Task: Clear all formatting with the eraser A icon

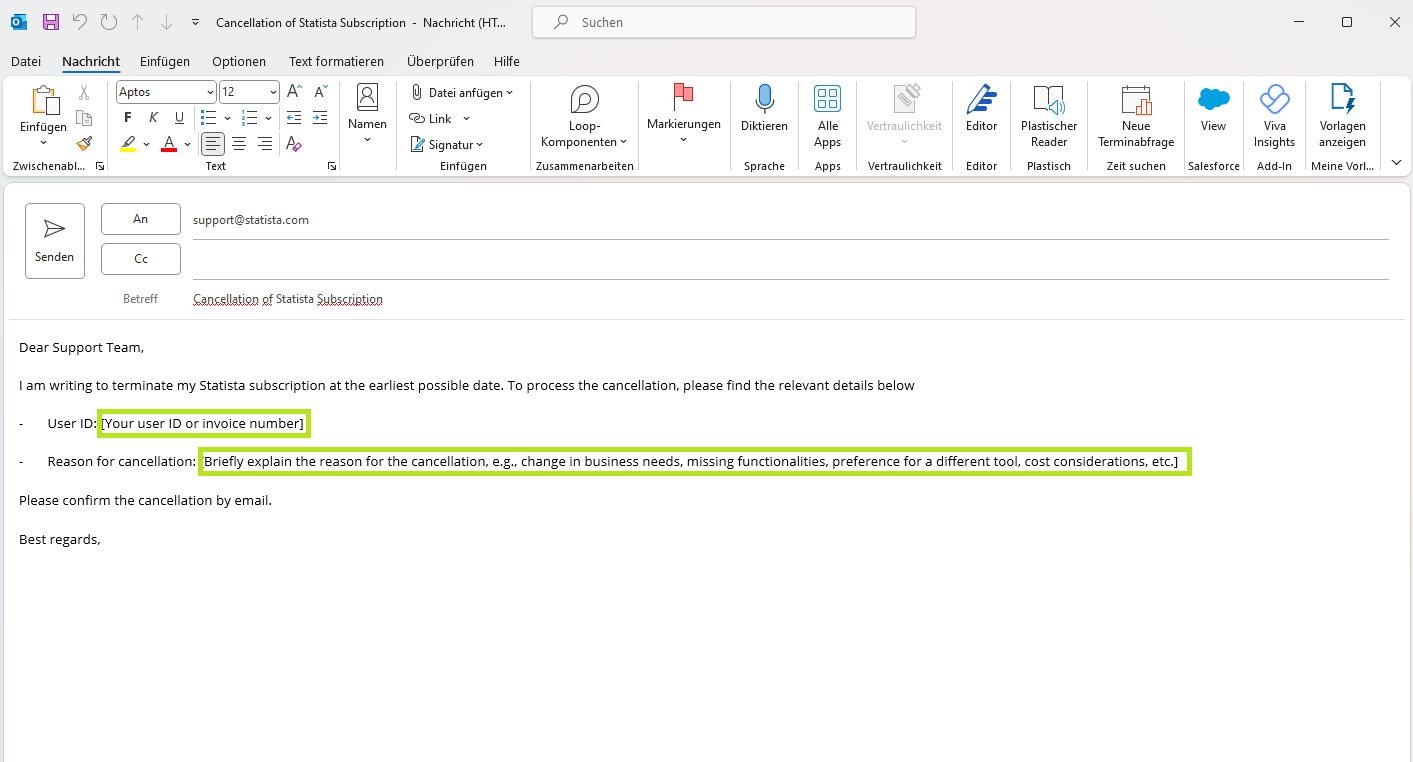Action: [x=294, y=144]
